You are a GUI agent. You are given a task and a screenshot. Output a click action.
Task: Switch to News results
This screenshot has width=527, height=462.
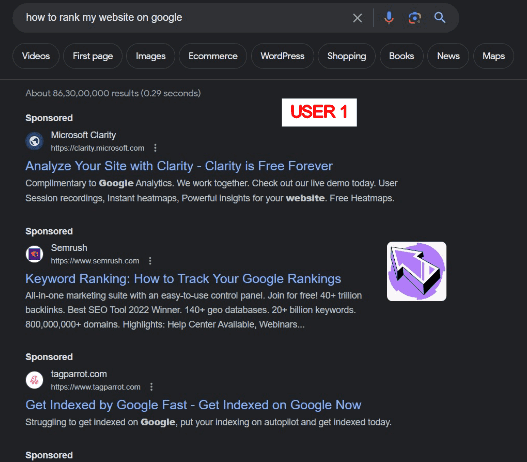[448, 56]
